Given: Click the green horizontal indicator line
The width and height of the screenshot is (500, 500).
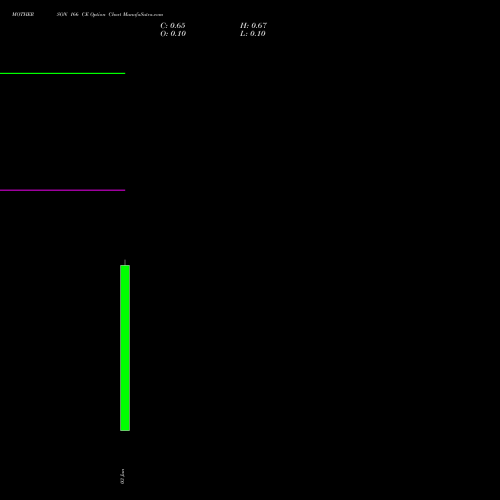Looking at the screenshot, I should point(62,73).
